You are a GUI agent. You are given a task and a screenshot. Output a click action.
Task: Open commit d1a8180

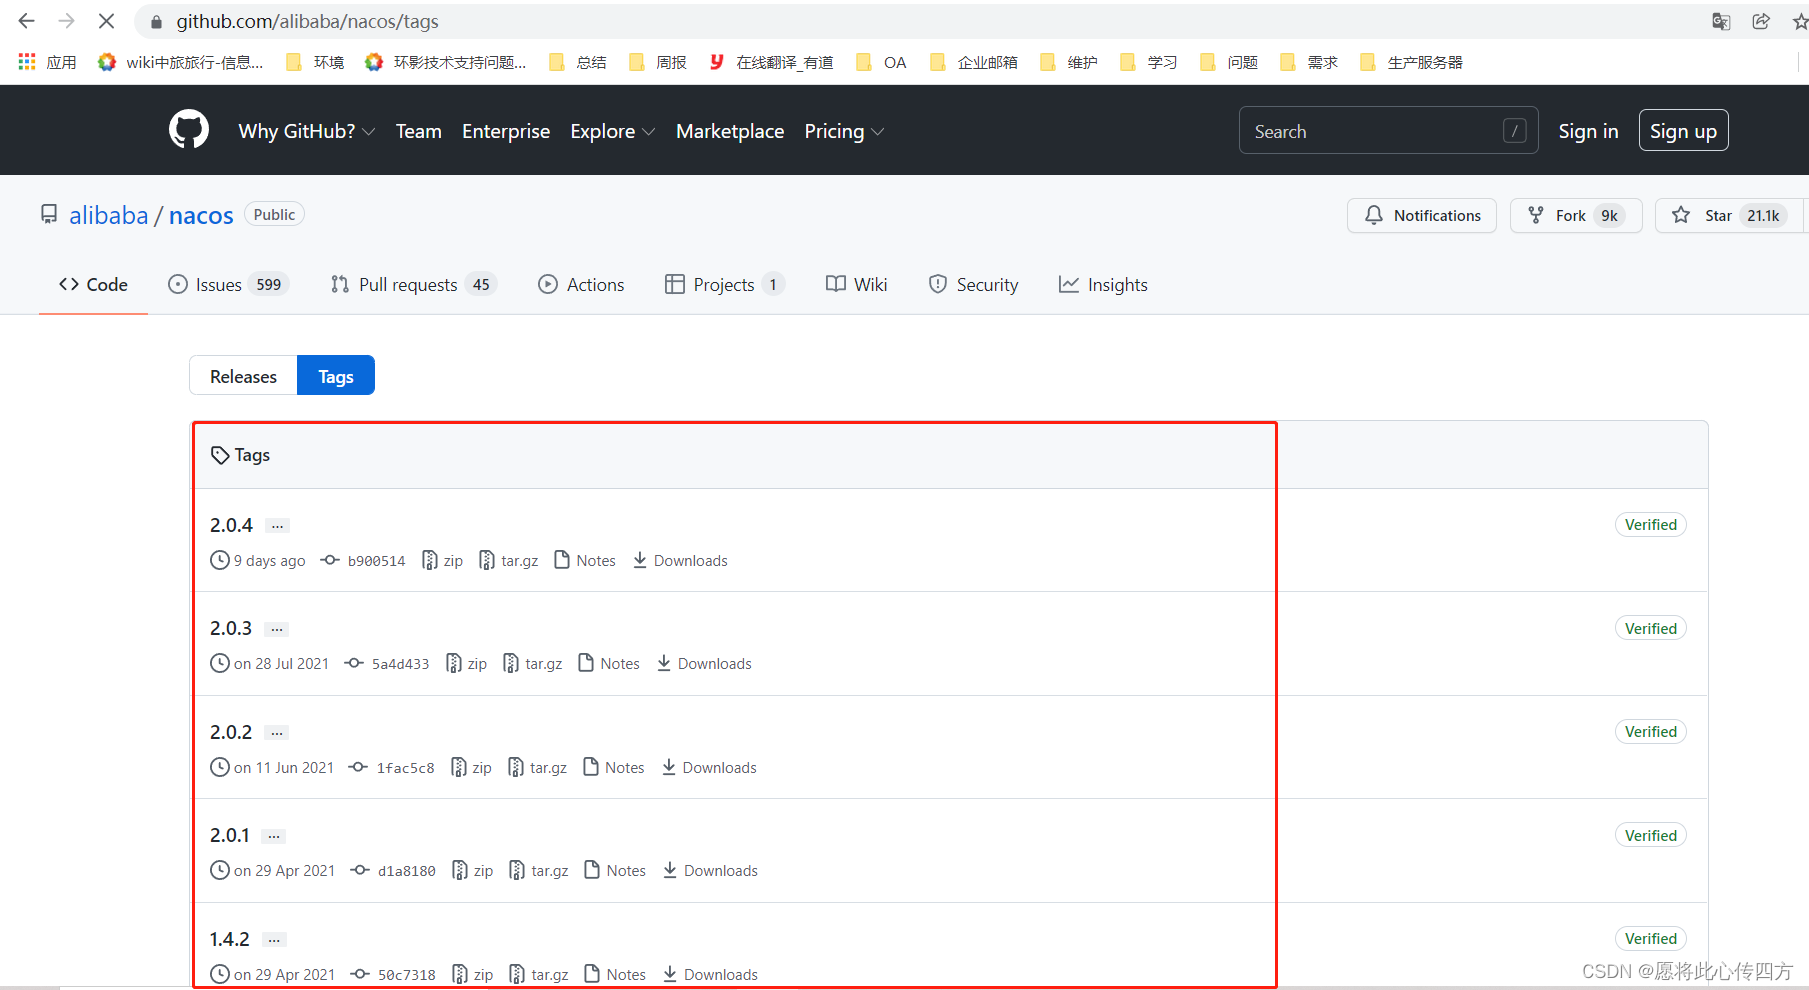393,871
